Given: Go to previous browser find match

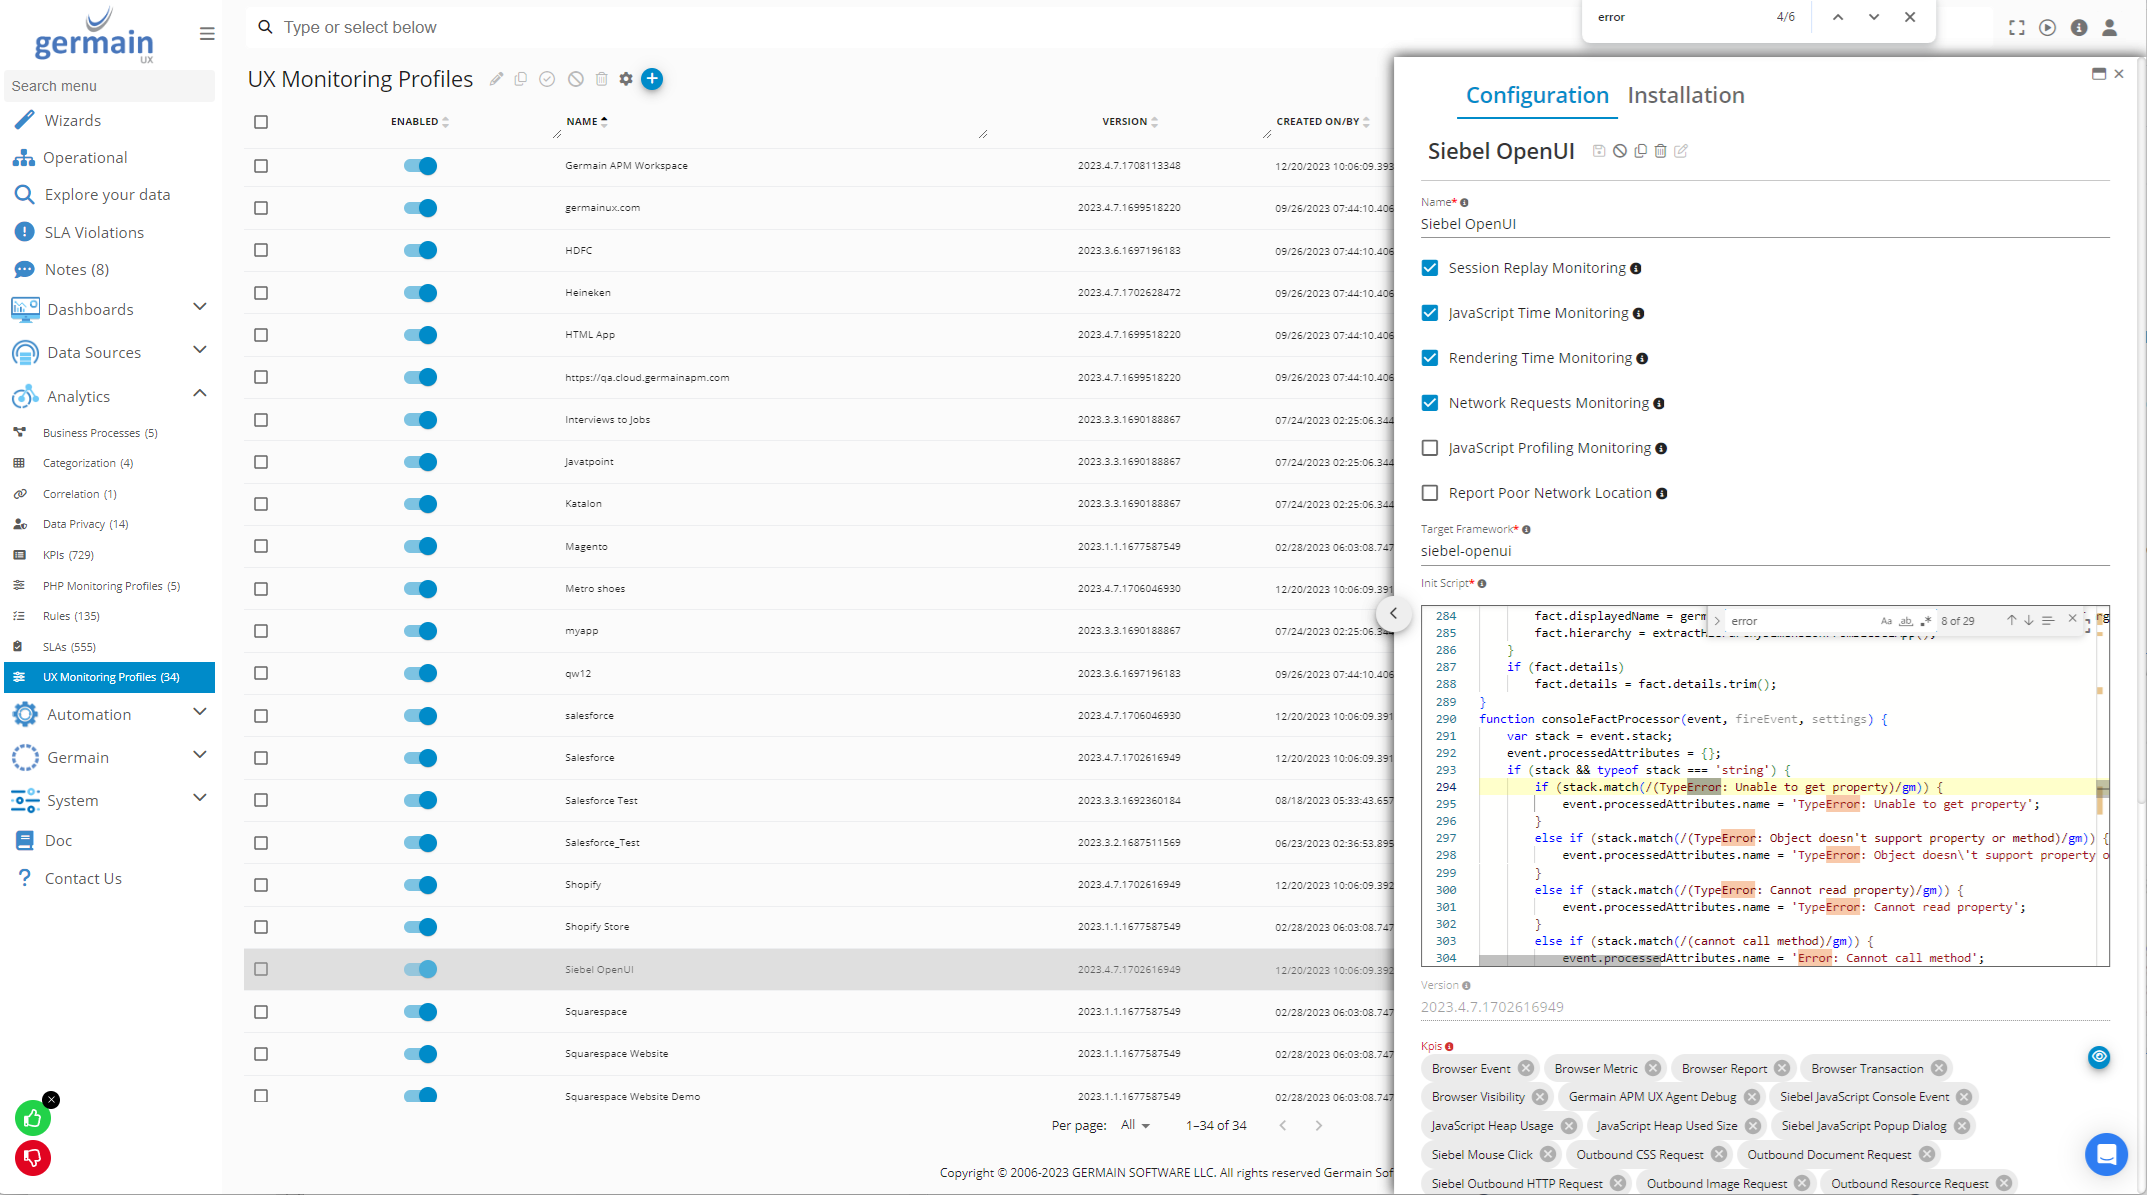Looking at the screenshot, I should click(1838, 17).
